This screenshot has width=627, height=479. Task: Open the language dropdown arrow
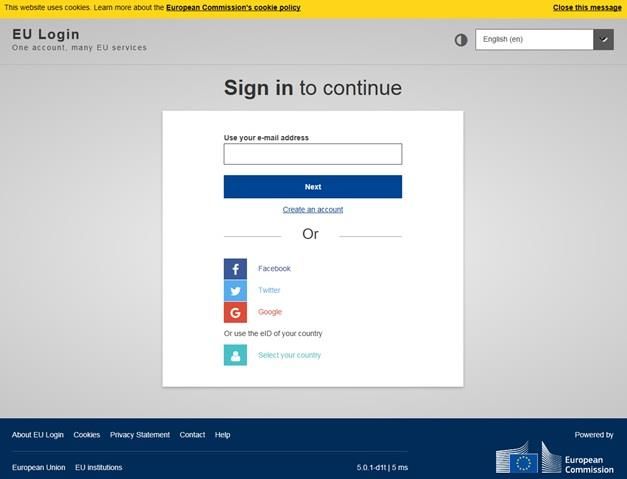point(603,40)
